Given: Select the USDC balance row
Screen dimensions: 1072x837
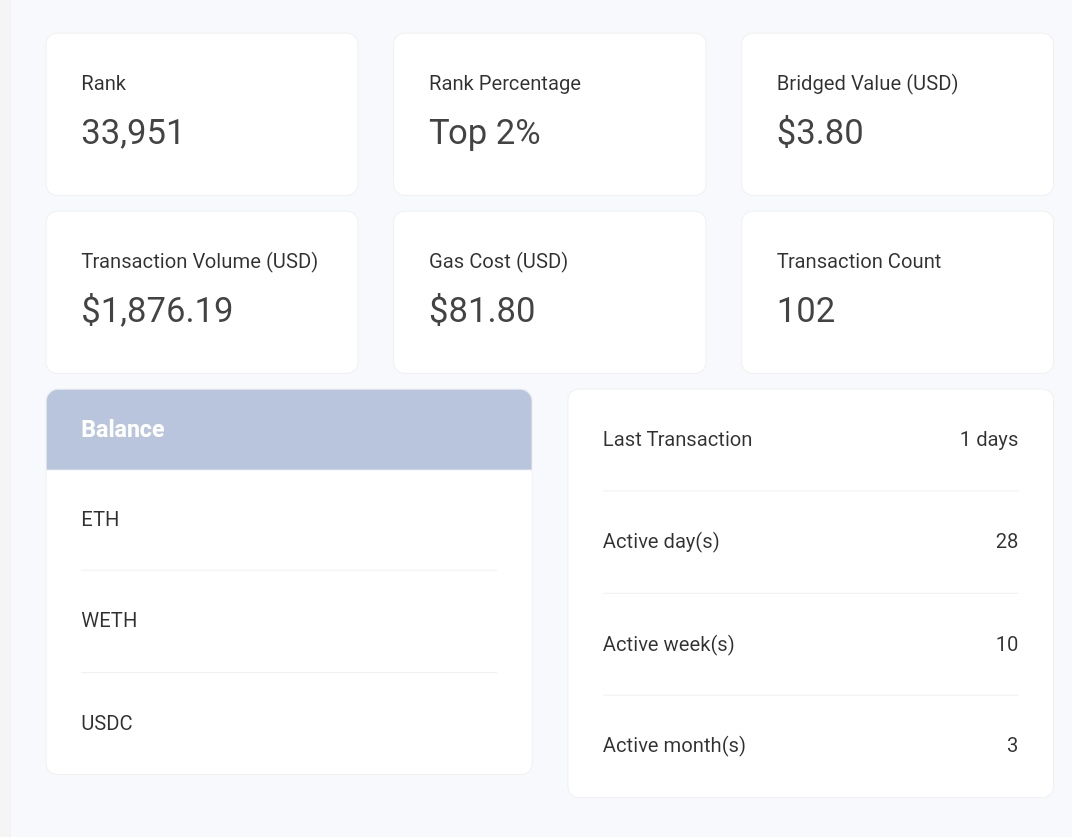Looking at the screenshot, I should pyautogui.click(x=289, y=723).
